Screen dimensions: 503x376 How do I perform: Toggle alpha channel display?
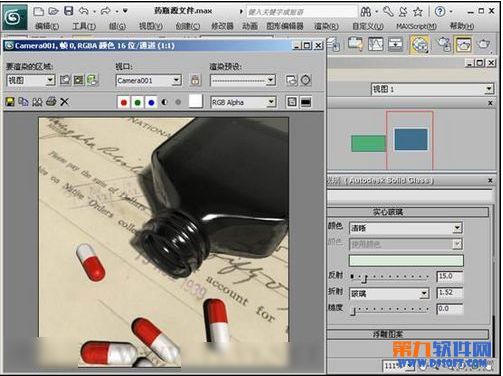165,102
